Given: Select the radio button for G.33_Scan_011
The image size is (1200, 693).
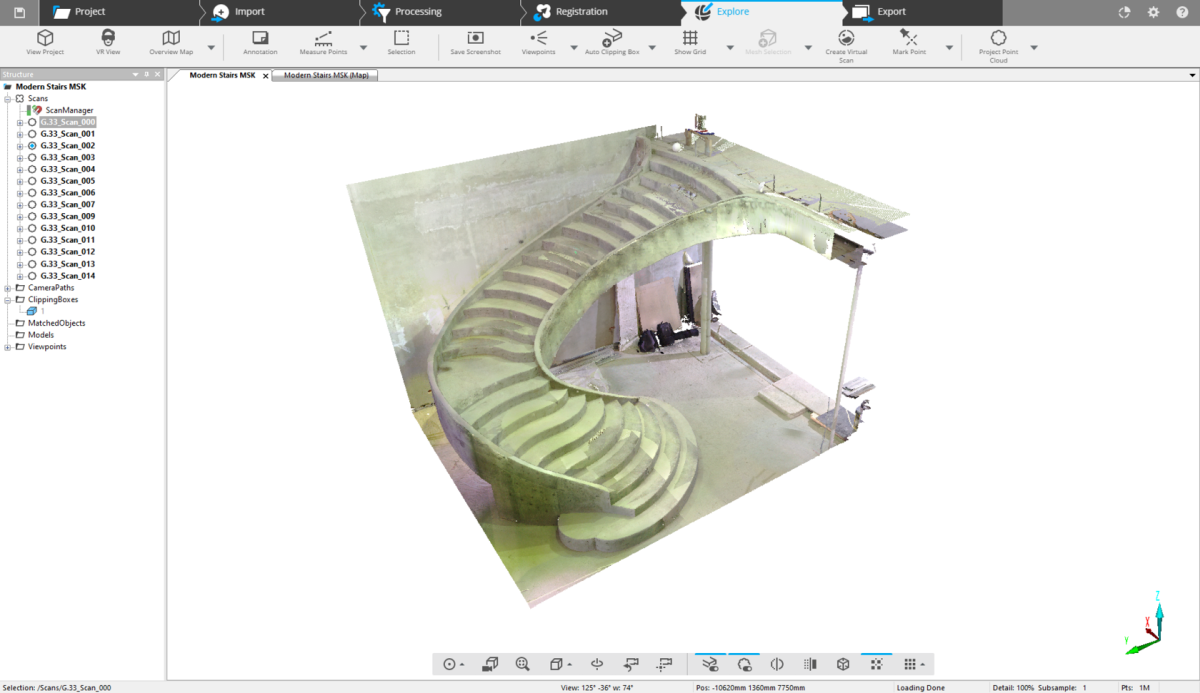Looking at the screenshot, I should [32, 240].
